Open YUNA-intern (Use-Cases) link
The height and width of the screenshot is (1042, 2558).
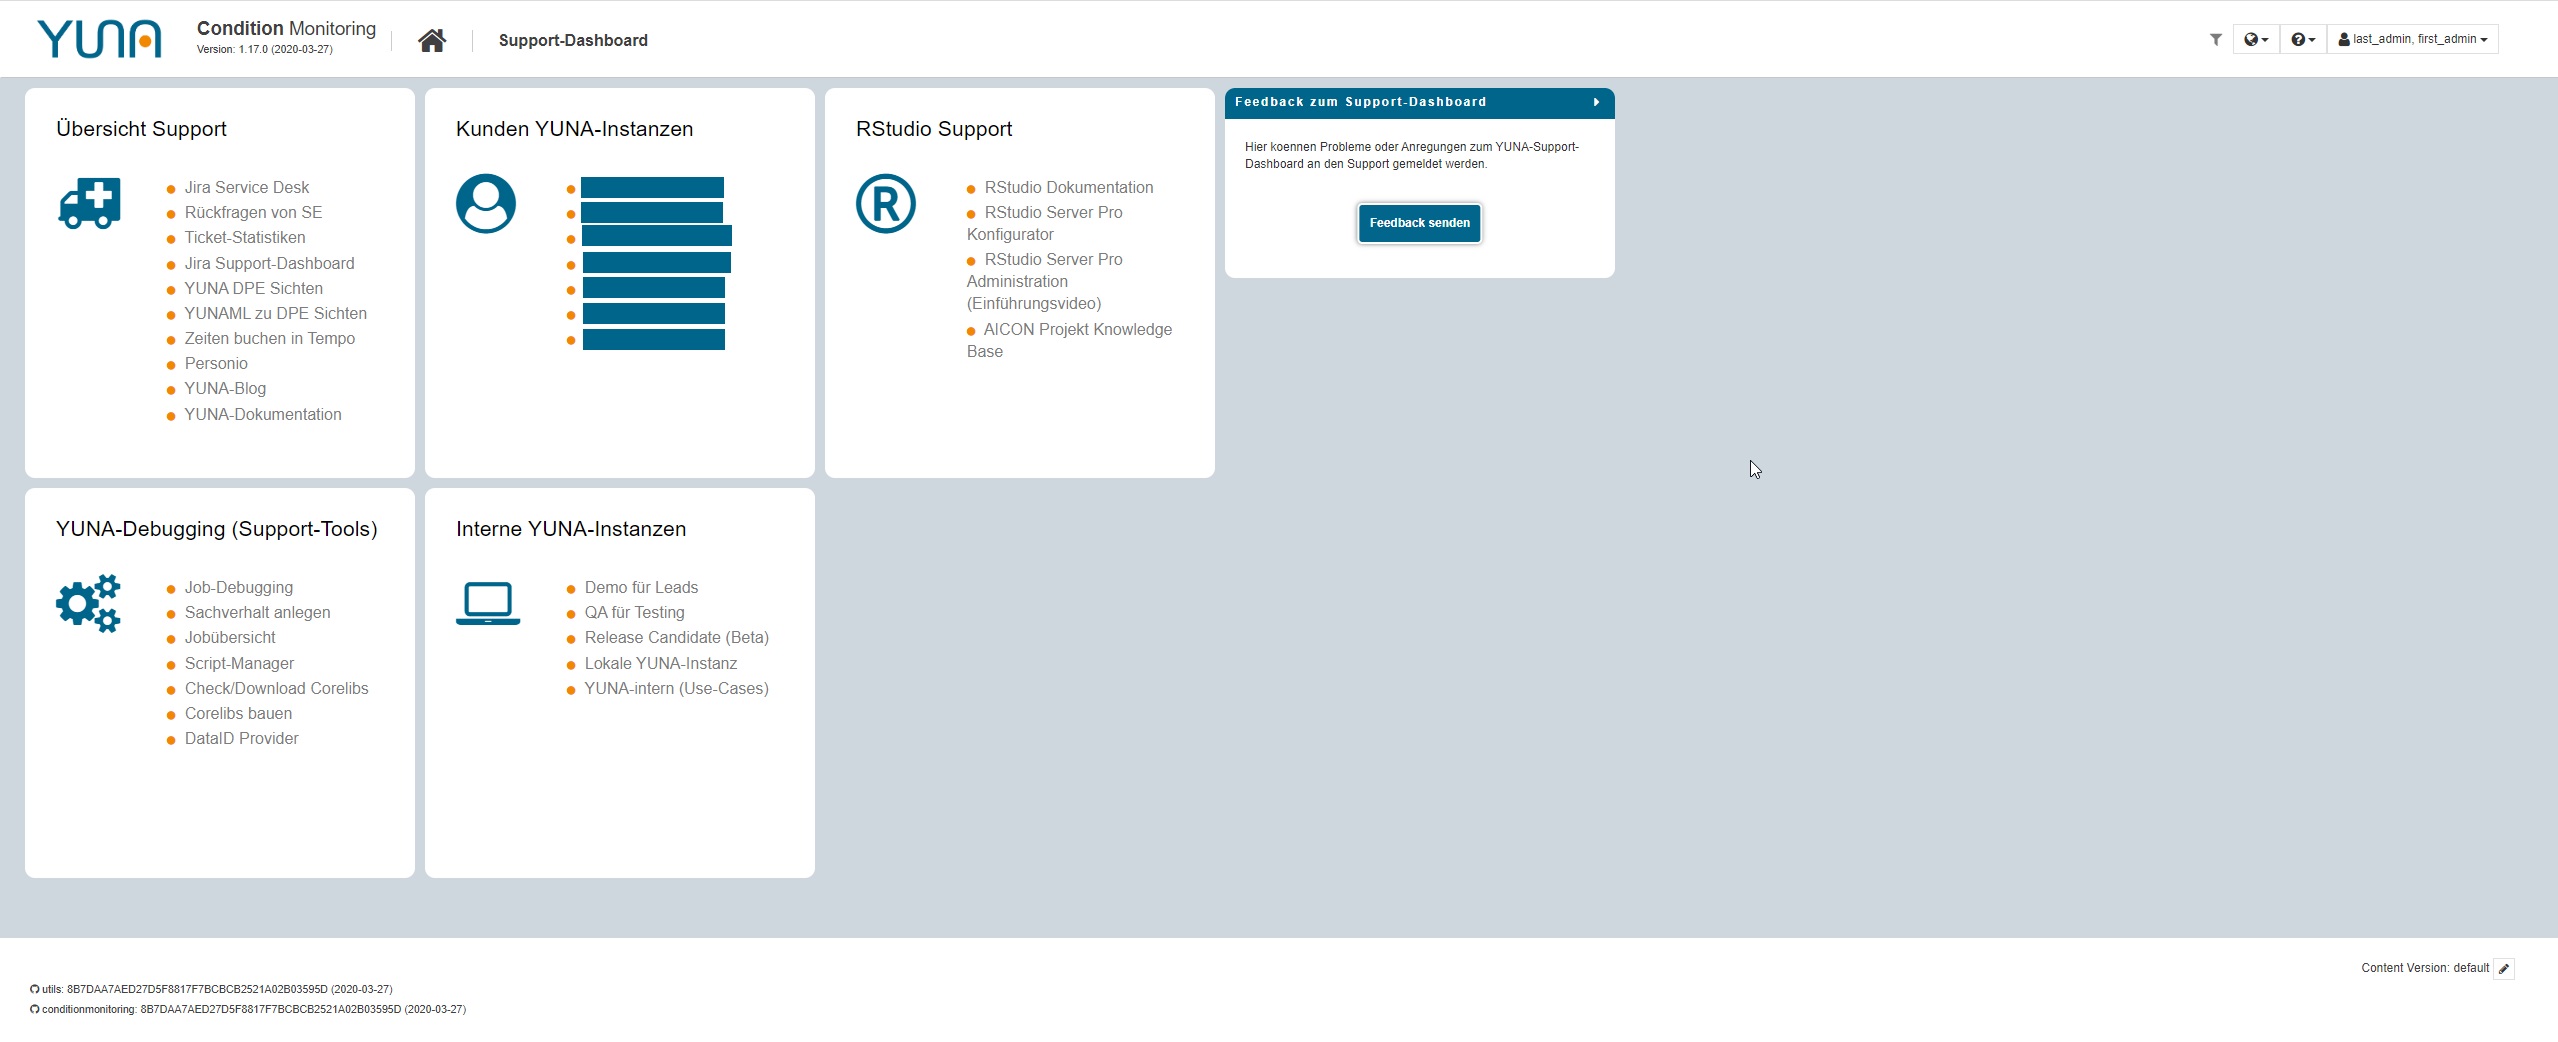click(676, 688)
